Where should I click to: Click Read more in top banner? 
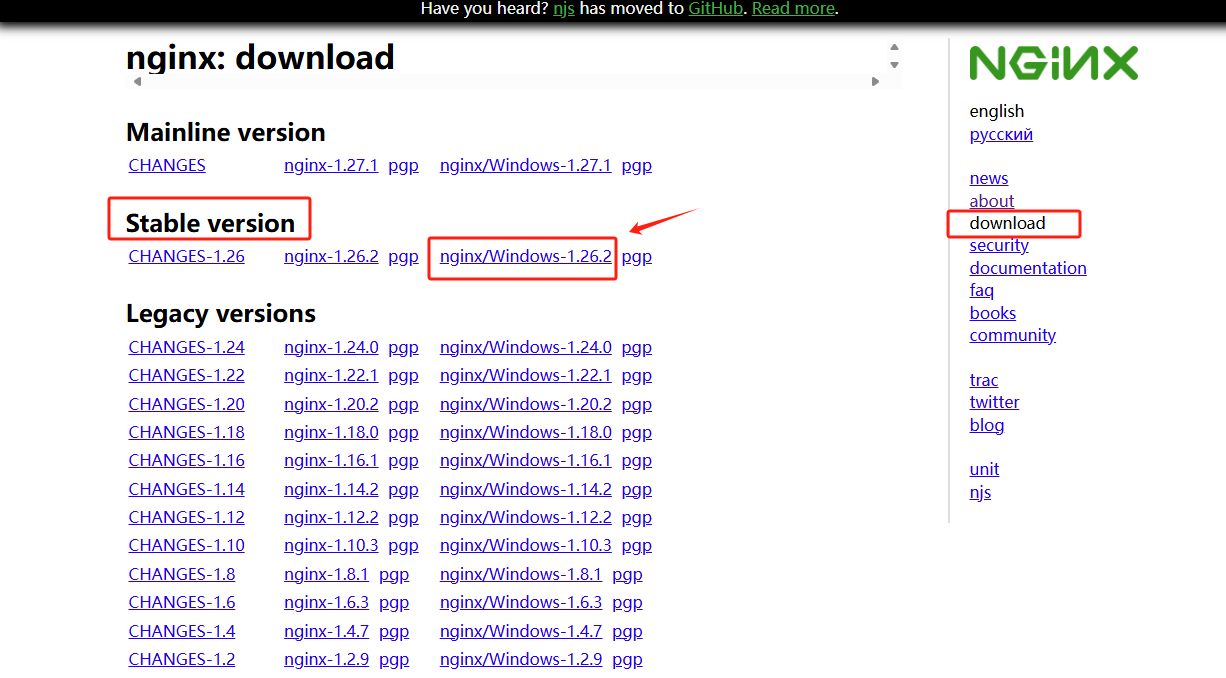click(793, 8)
